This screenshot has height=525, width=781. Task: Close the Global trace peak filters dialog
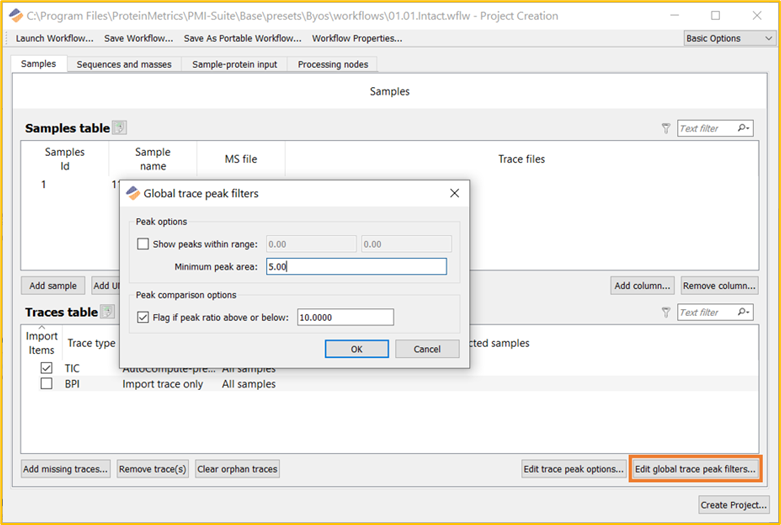454,193
